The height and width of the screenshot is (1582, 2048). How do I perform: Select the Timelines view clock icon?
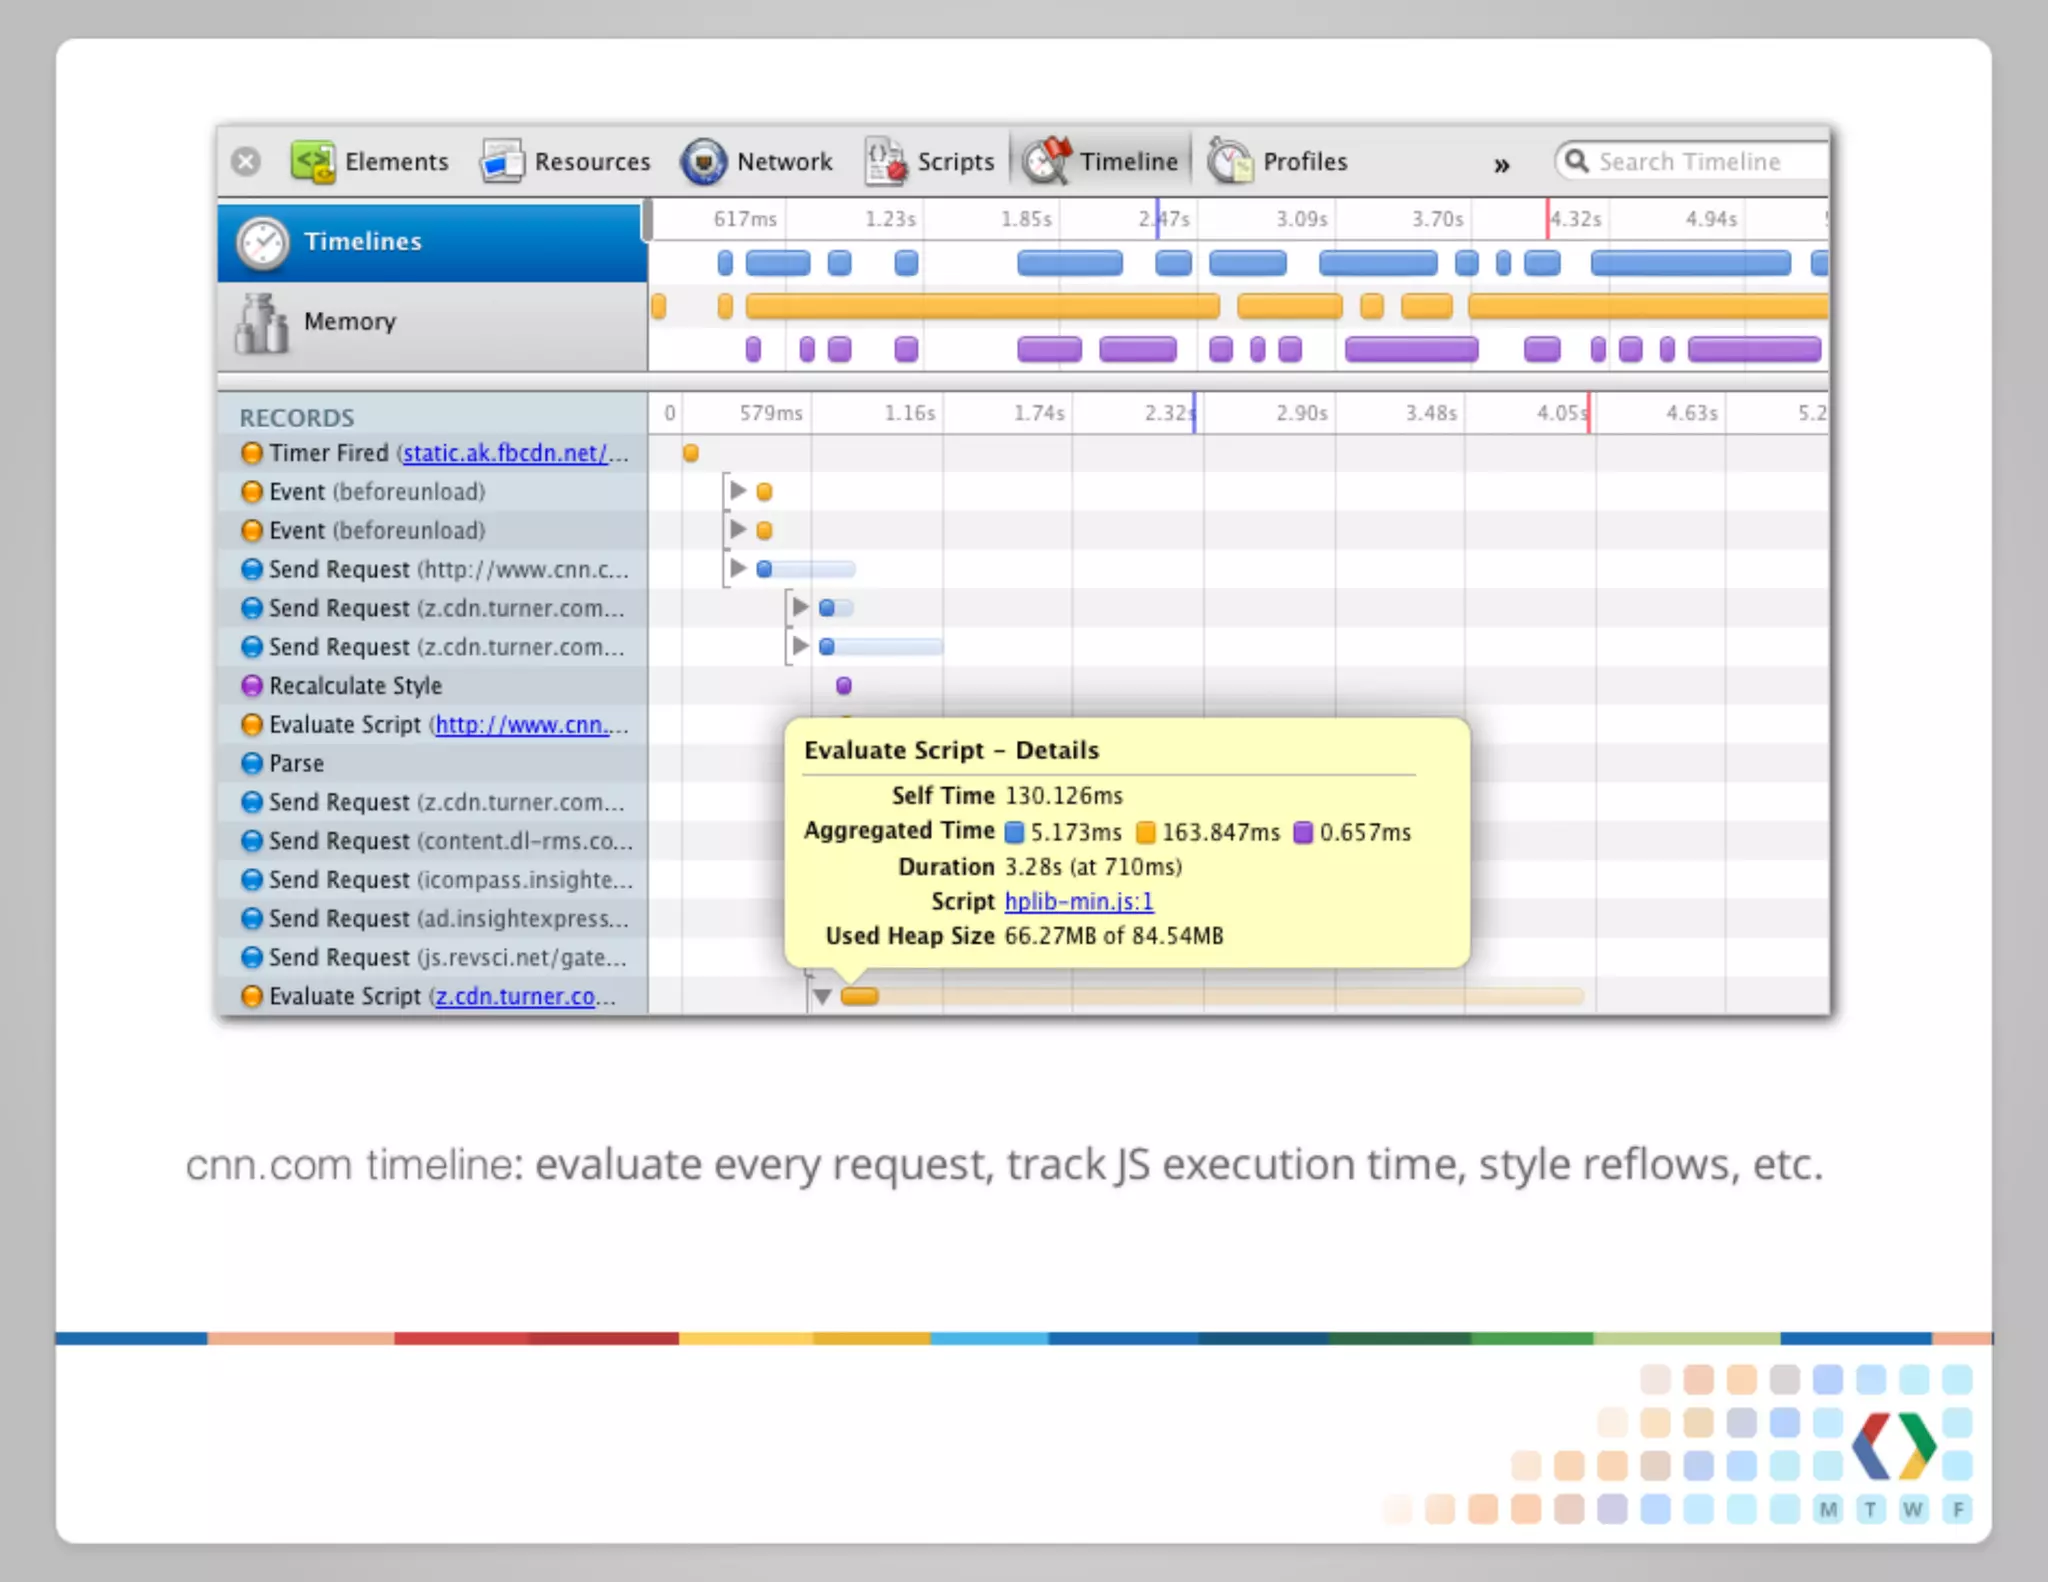tap(263, 242)
